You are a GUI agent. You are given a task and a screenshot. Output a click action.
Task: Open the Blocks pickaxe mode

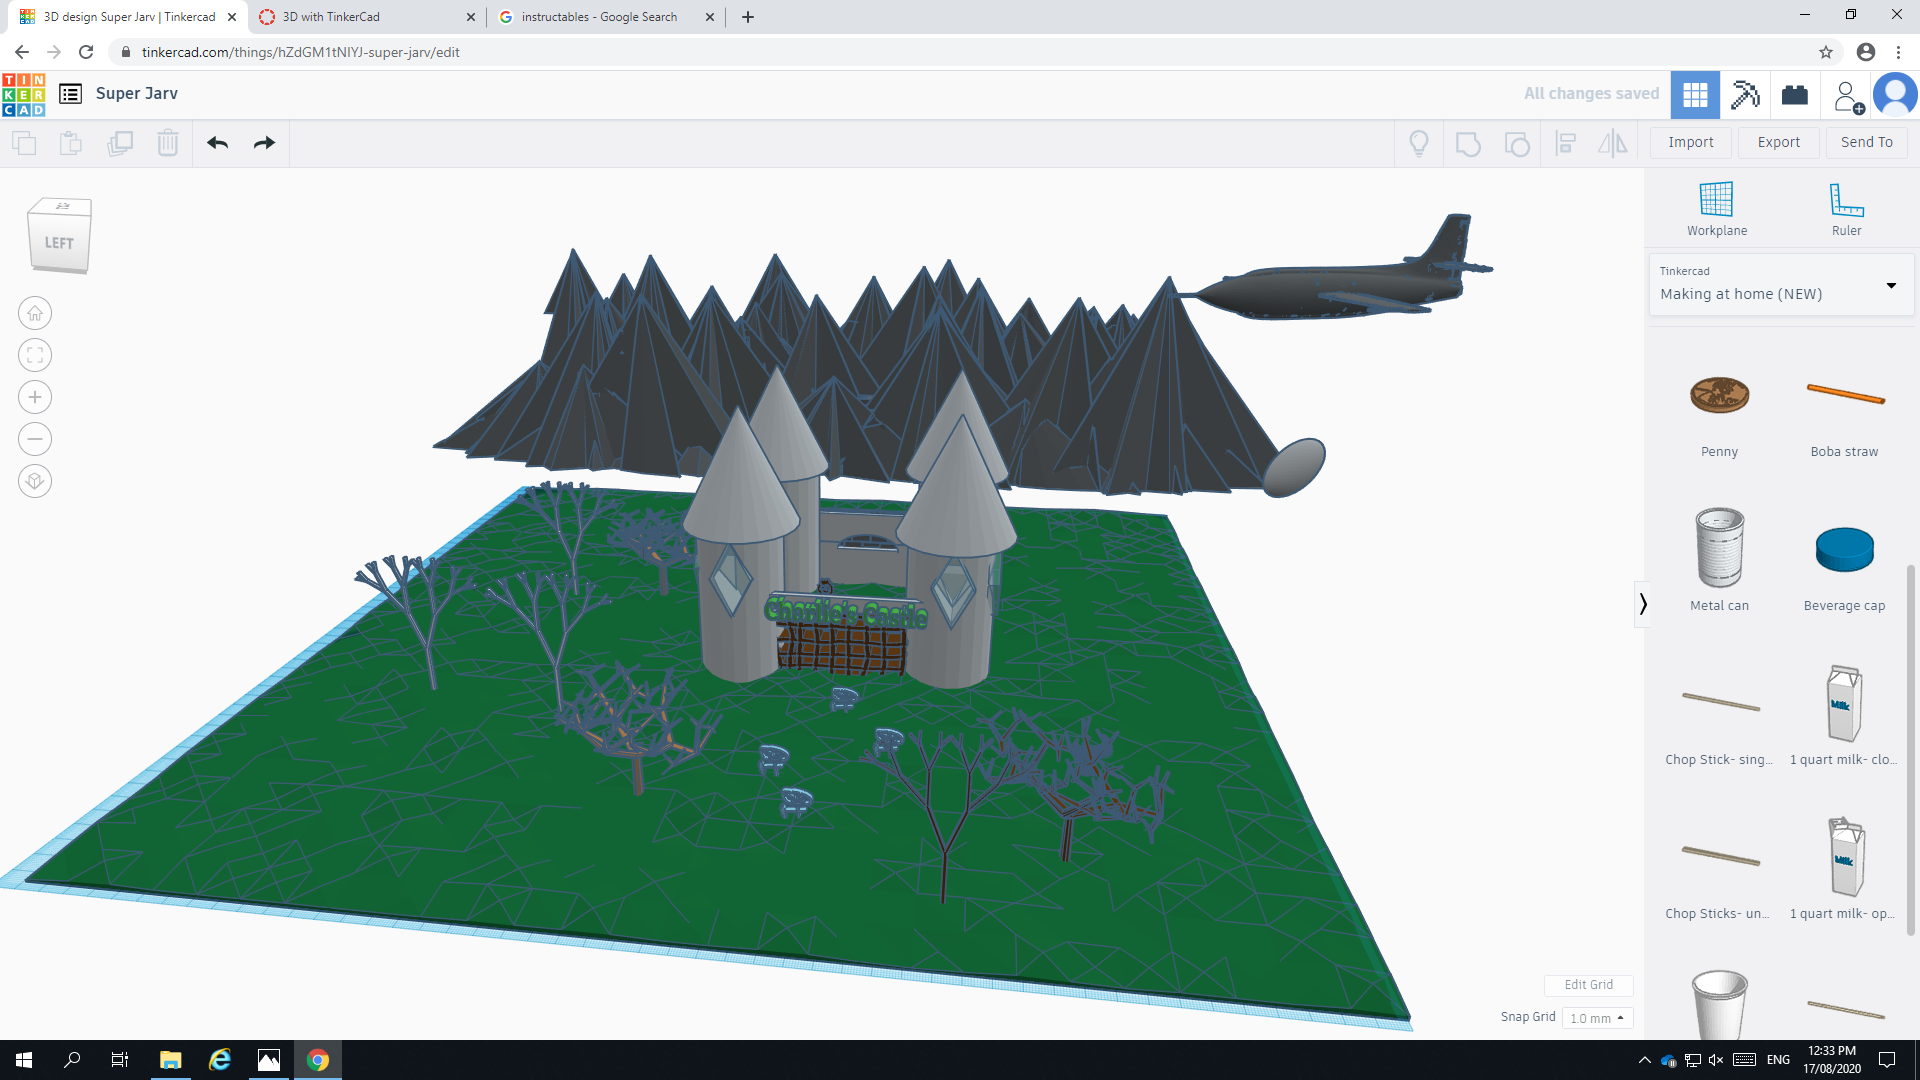1745,95
